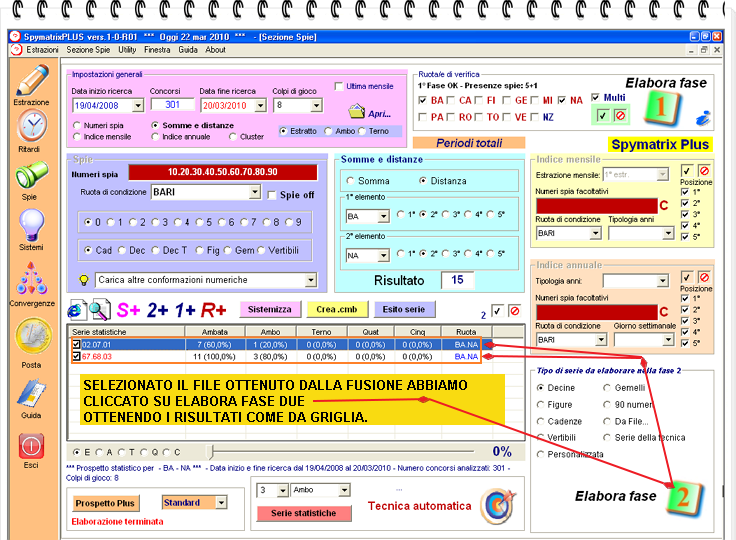
Task: Open the Sistemi light bulb icon
Action: point(31,225)
